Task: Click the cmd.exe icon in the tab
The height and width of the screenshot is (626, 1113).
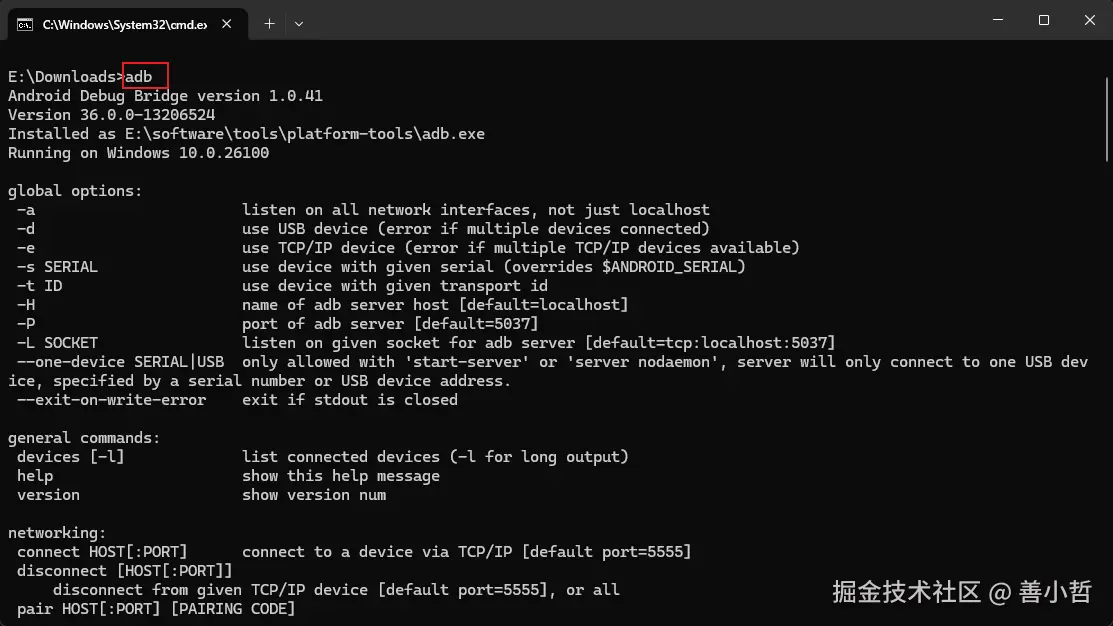Action: point(25,24)
